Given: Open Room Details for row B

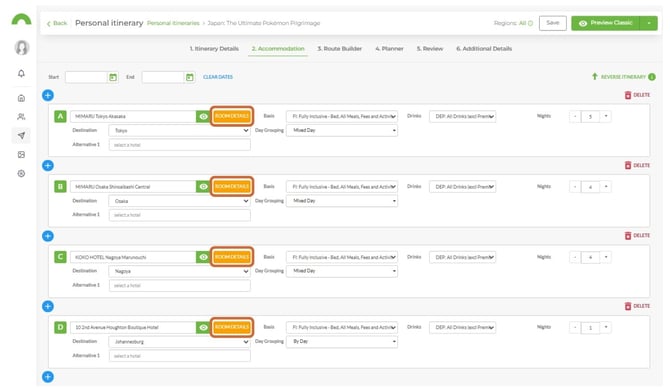Looking at the screenshot, I should pos(232,187).
